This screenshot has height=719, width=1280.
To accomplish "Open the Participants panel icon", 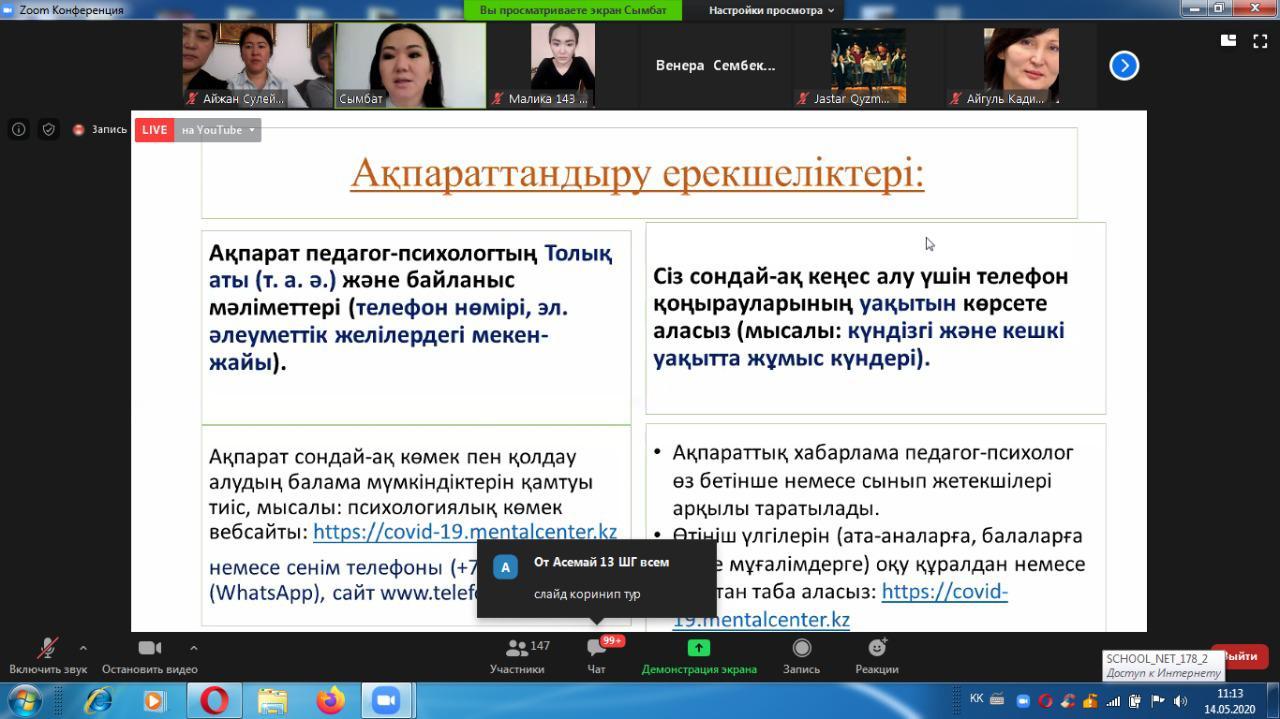I will click(517, 649).
